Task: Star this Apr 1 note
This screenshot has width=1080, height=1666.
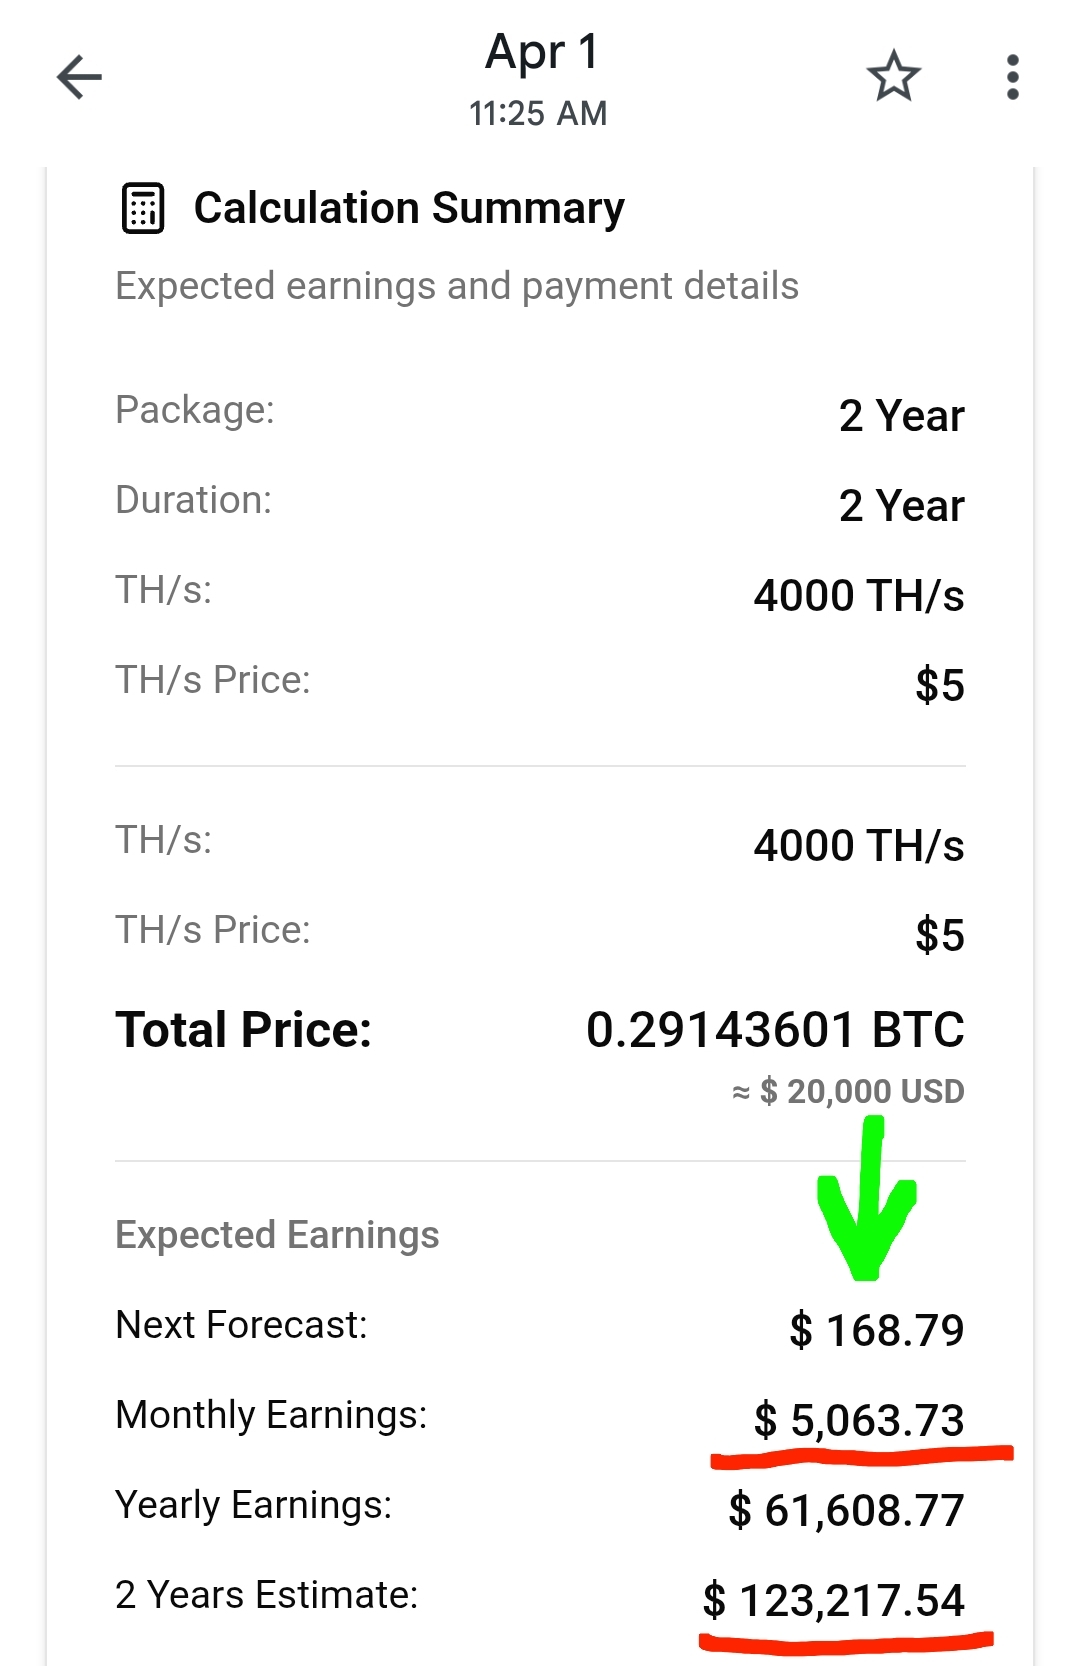Action: coord(893,77)
